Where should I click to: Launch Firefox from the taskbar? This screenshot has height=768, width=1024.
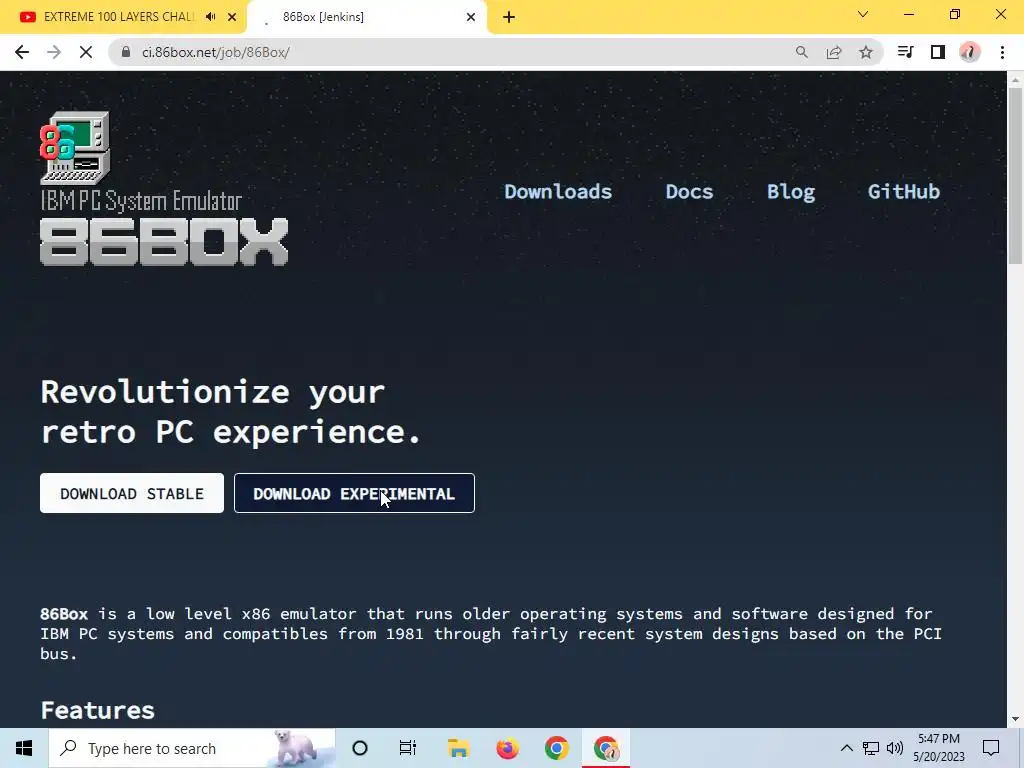point(507,748)
